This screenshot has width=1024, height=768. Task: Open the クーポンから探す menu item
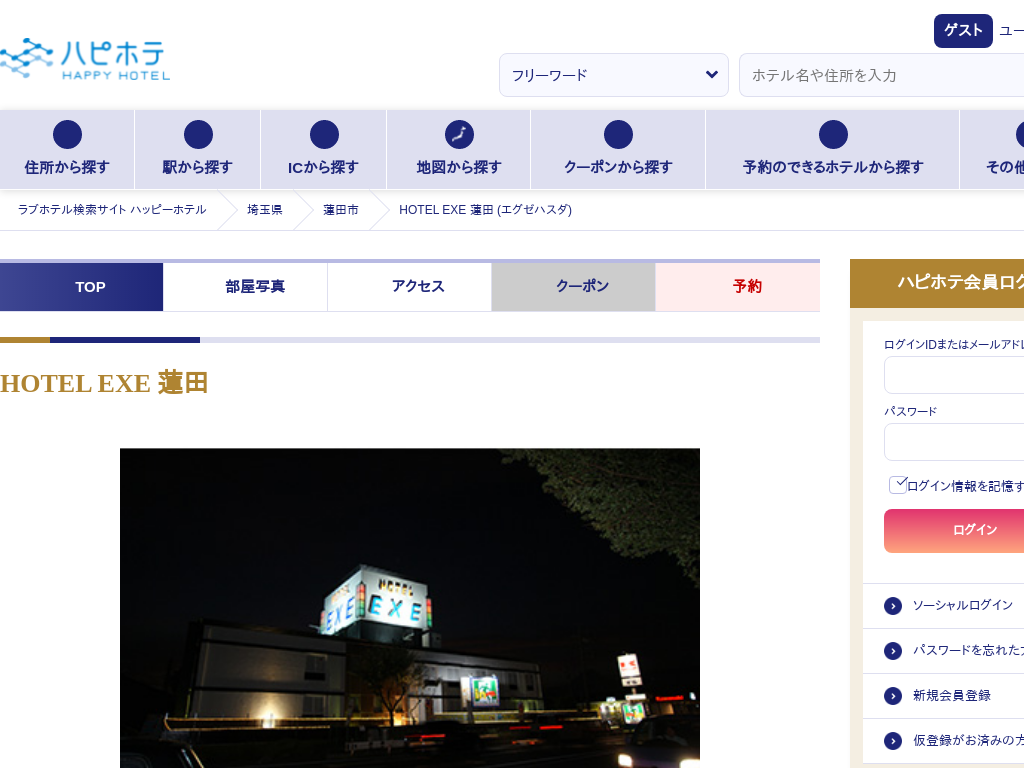(x=618, y=150)
